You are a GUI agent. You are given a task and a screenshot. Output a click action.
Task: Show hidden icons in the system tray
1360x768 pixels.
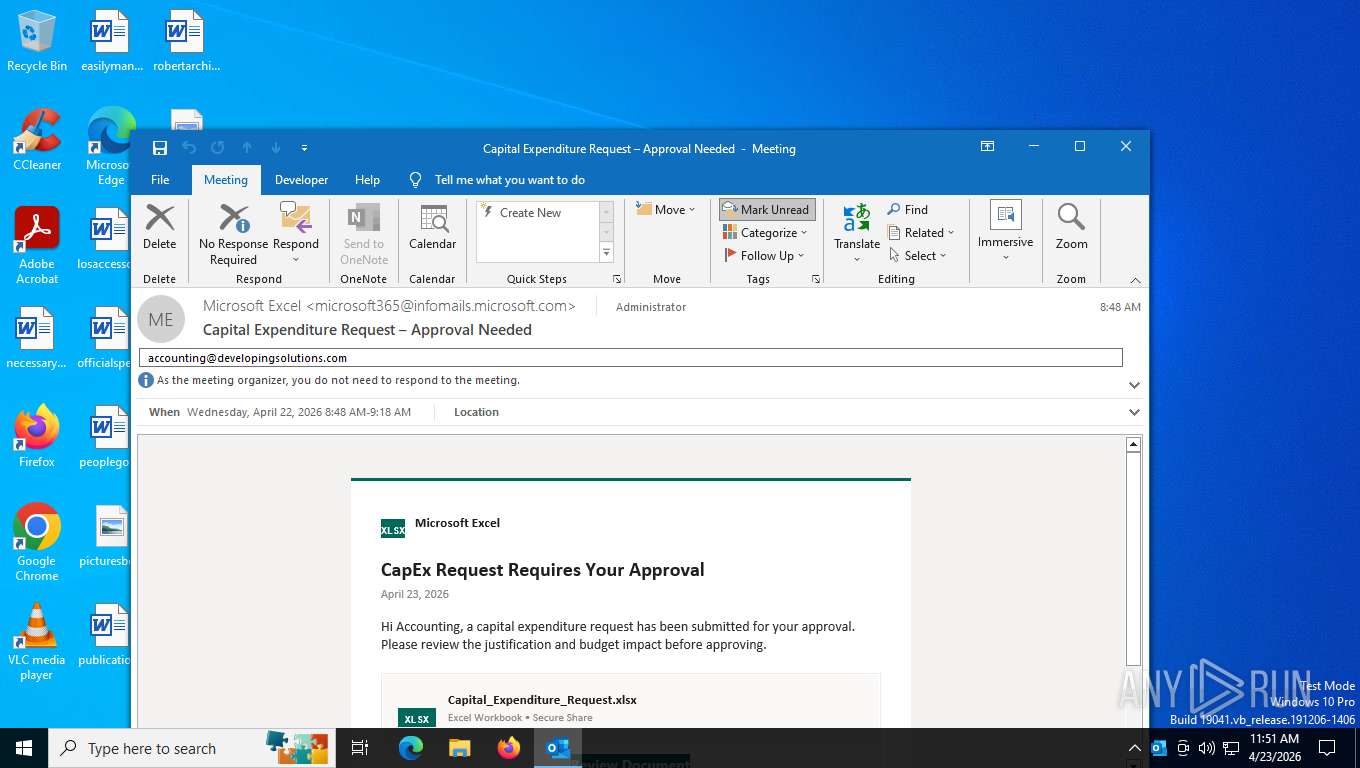pyautogui.click(x=1134, y=748)
